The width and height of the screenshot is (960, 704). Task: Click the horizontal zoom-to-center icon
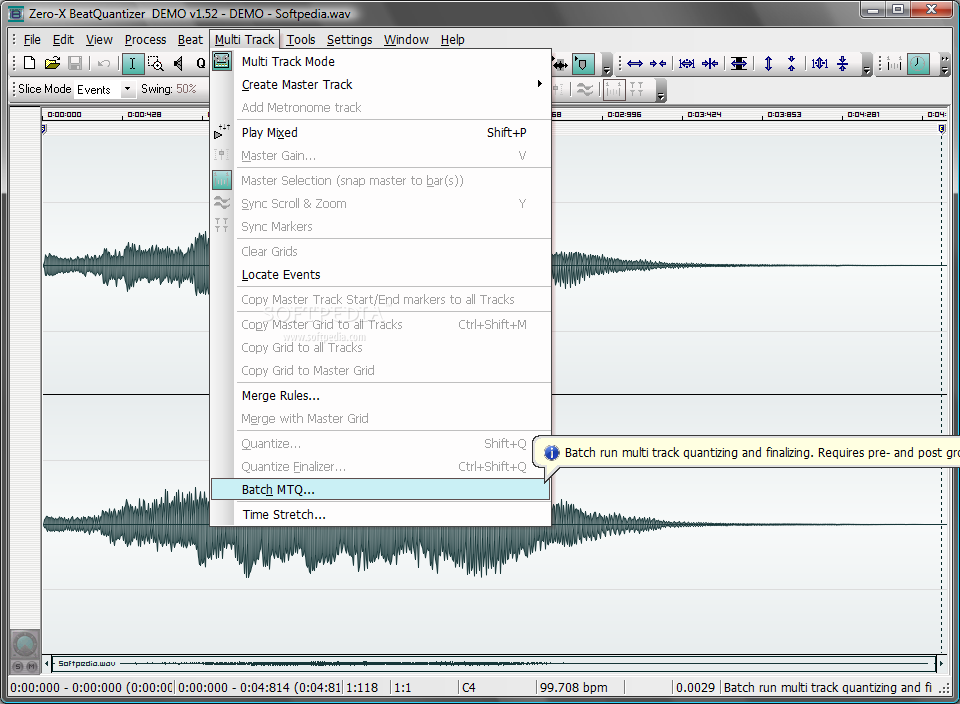click(x=710, y=63)
